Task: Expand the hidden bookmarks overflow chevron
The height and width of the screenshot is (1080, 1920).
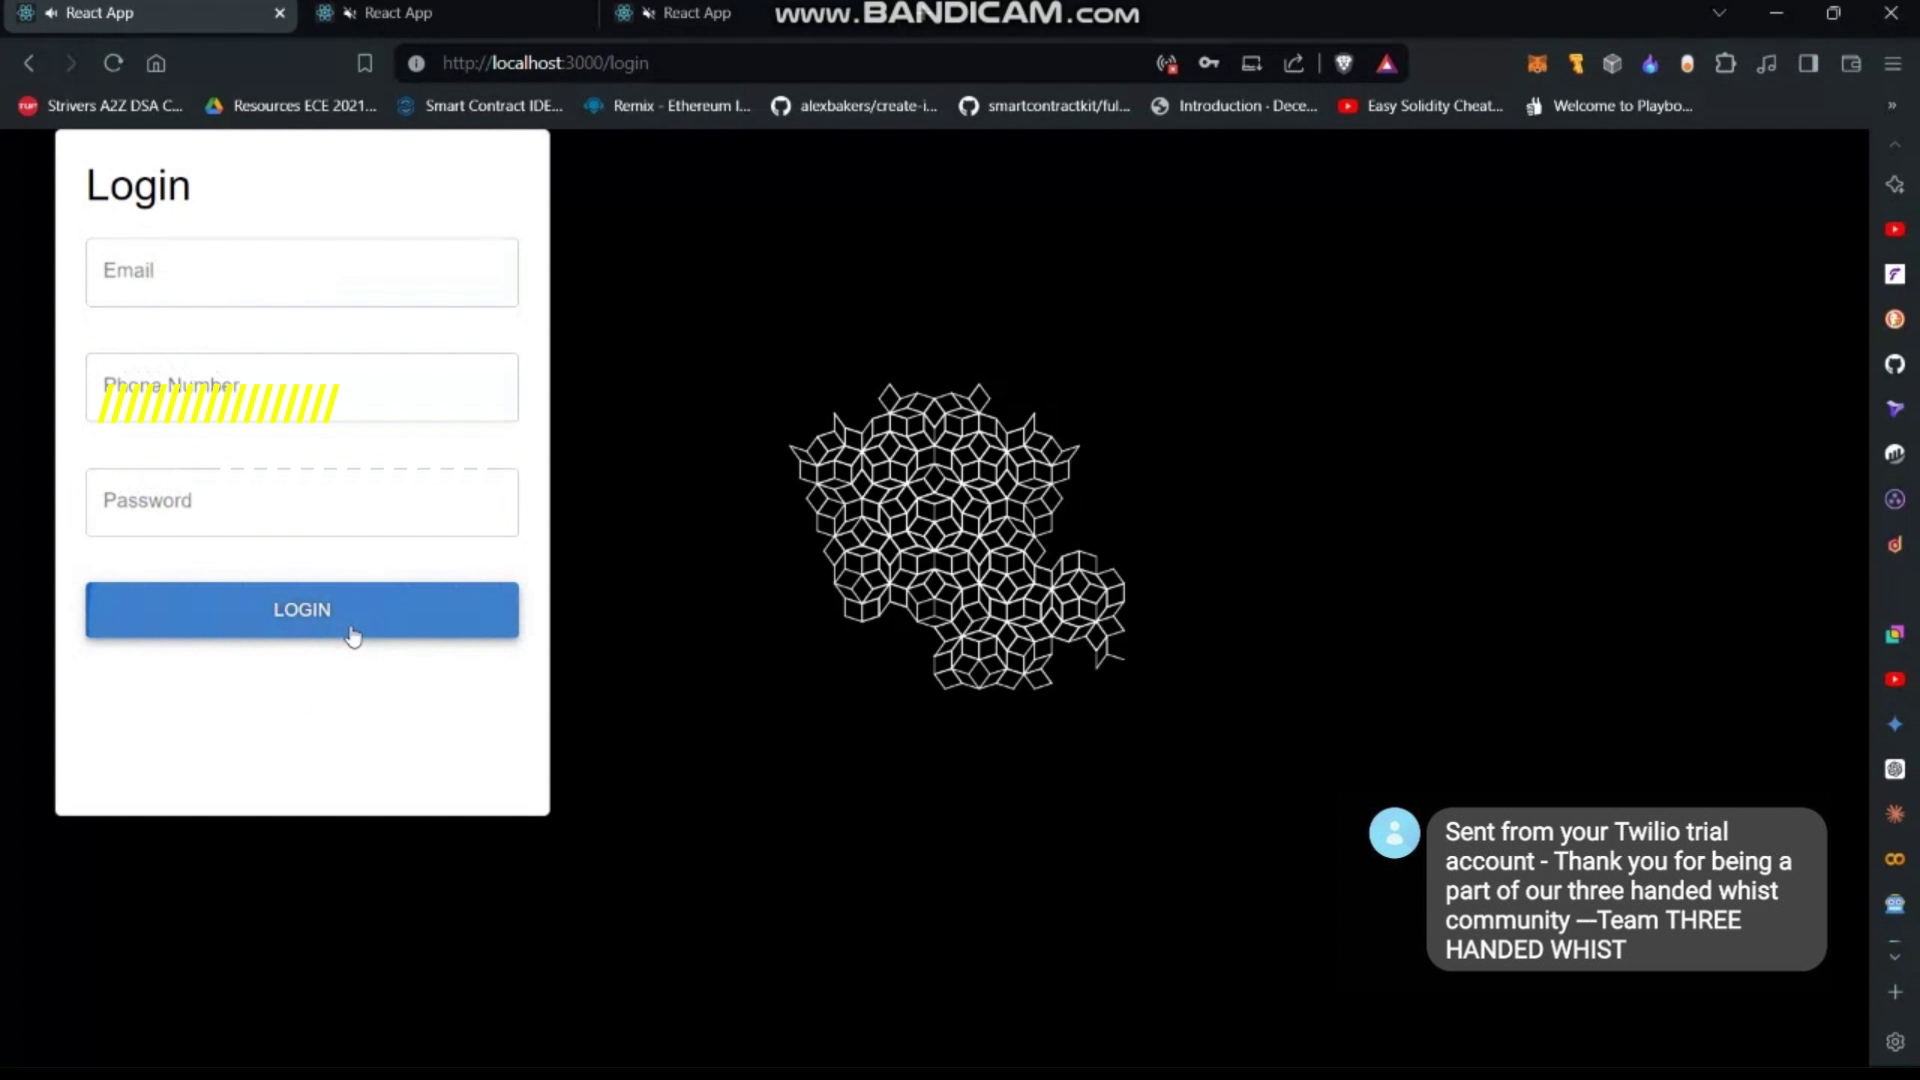Action: pos(1891,105)
